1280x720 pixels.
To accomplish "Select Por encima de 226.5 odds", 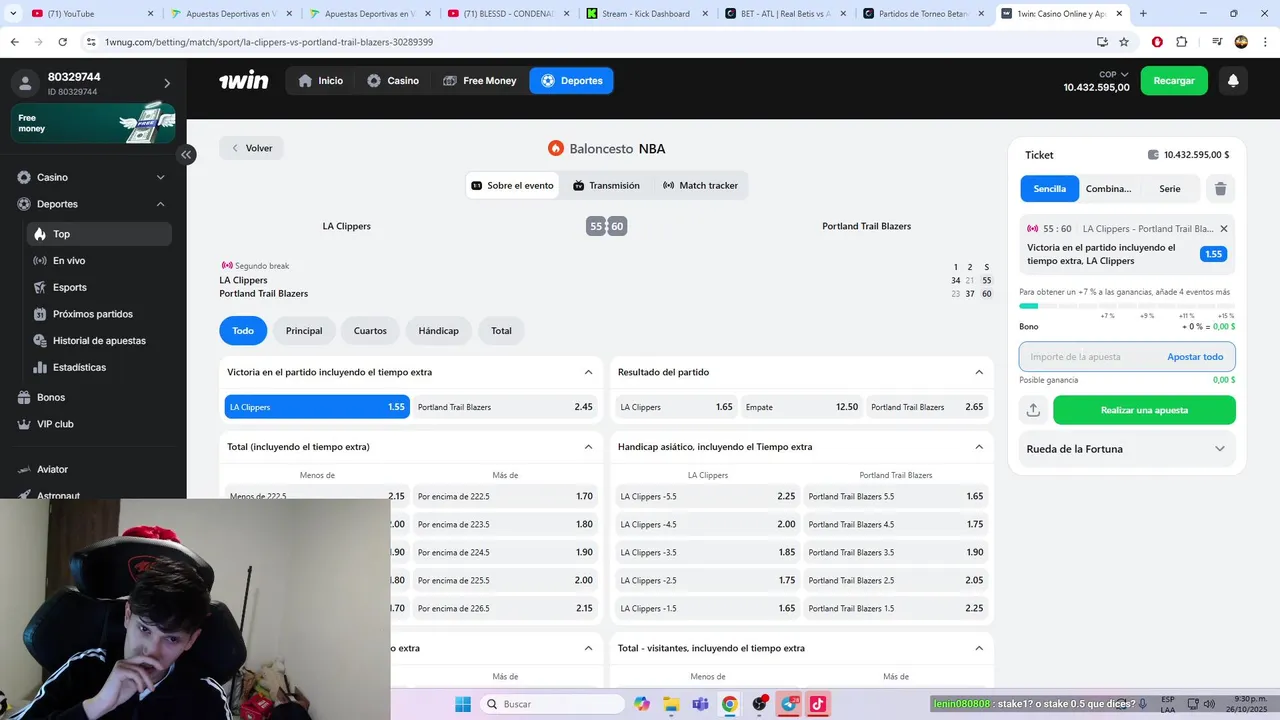I will 505,608.
